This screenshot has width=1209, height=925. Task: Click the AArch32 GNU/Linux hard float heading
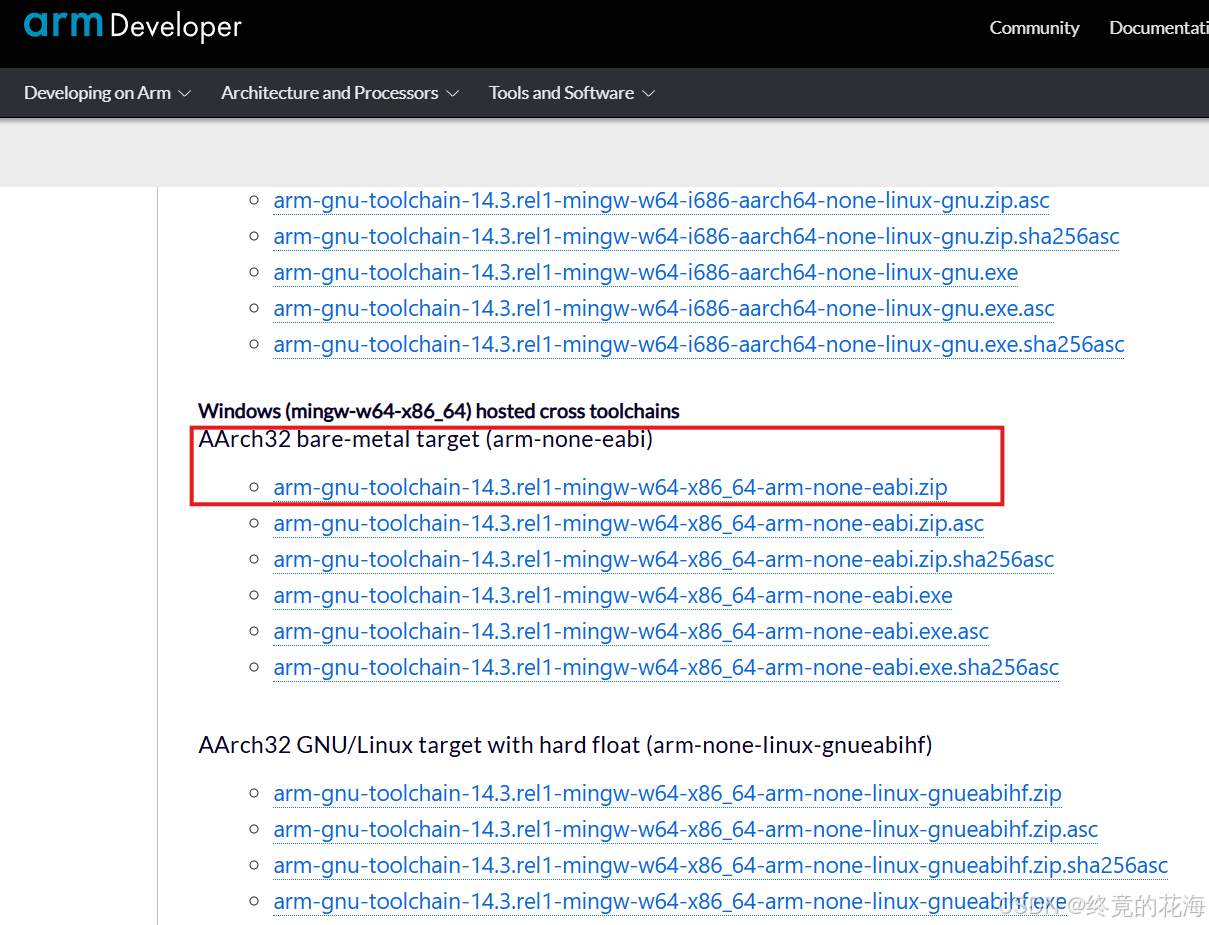pos(565,745)
